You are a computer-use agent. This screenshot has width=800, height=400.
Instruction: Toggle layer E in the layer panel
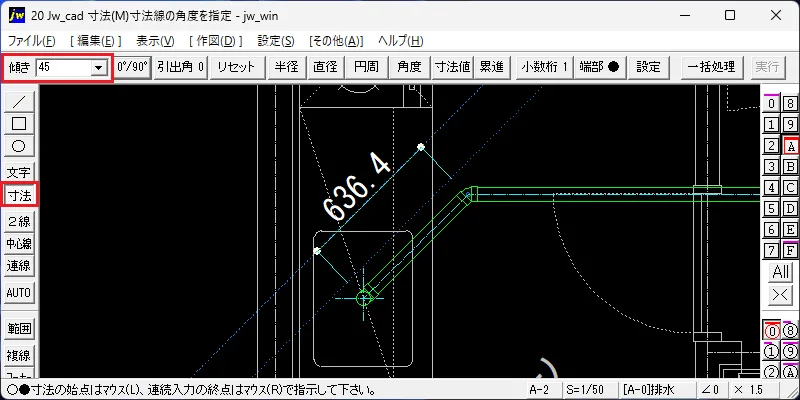[x=790, y=230]
